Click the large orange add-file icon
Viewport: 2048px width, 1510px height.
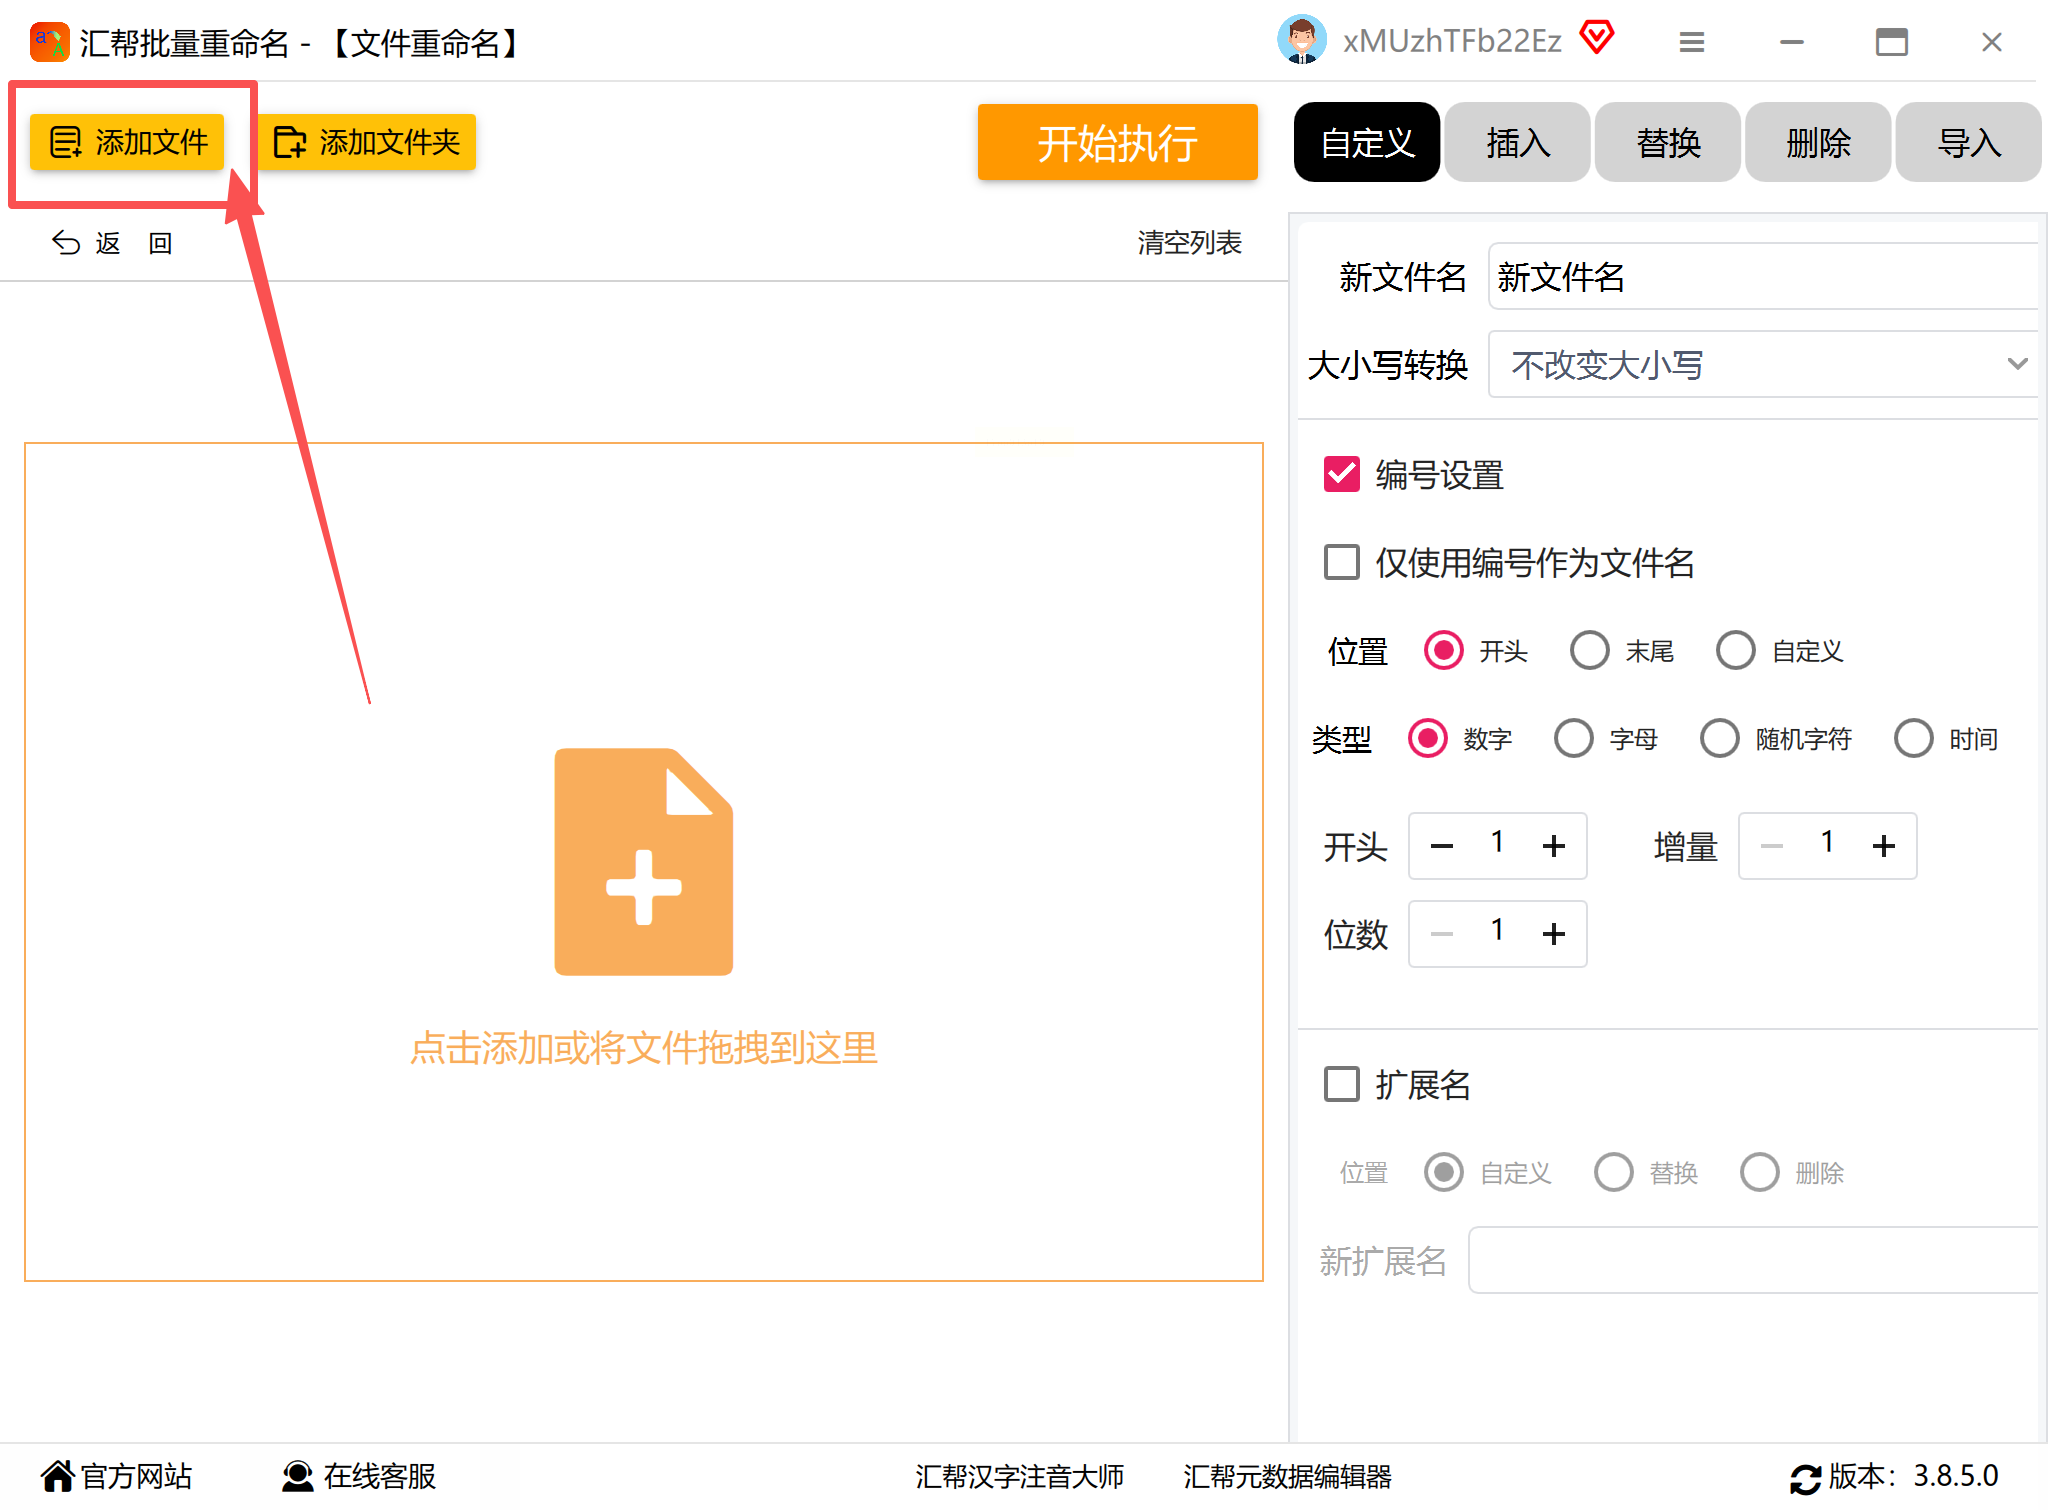643,862
